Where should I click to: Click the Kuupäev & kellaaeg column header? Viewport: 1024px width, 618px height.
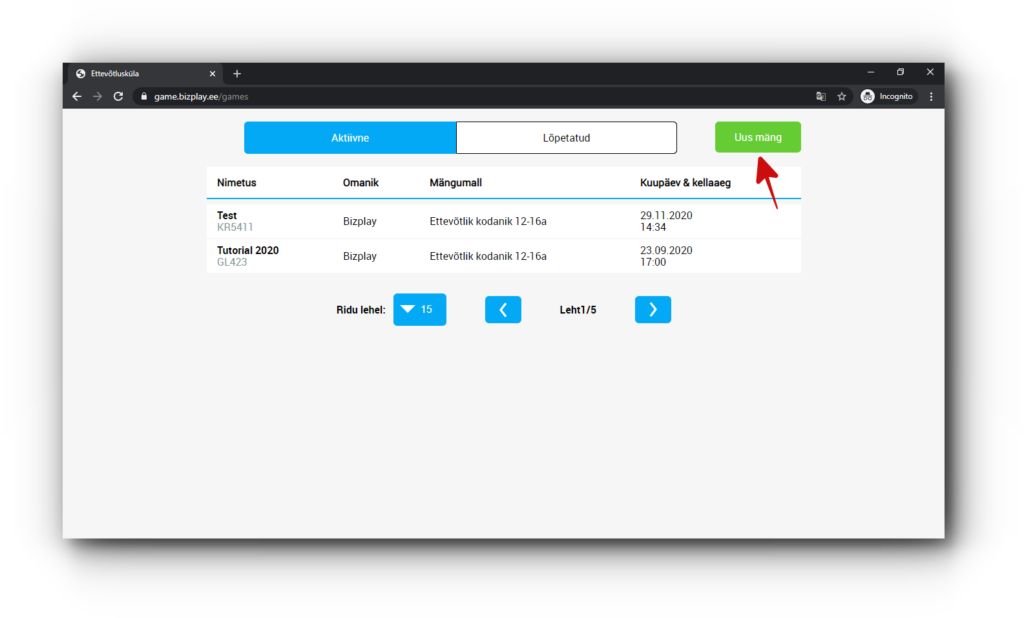685,183
